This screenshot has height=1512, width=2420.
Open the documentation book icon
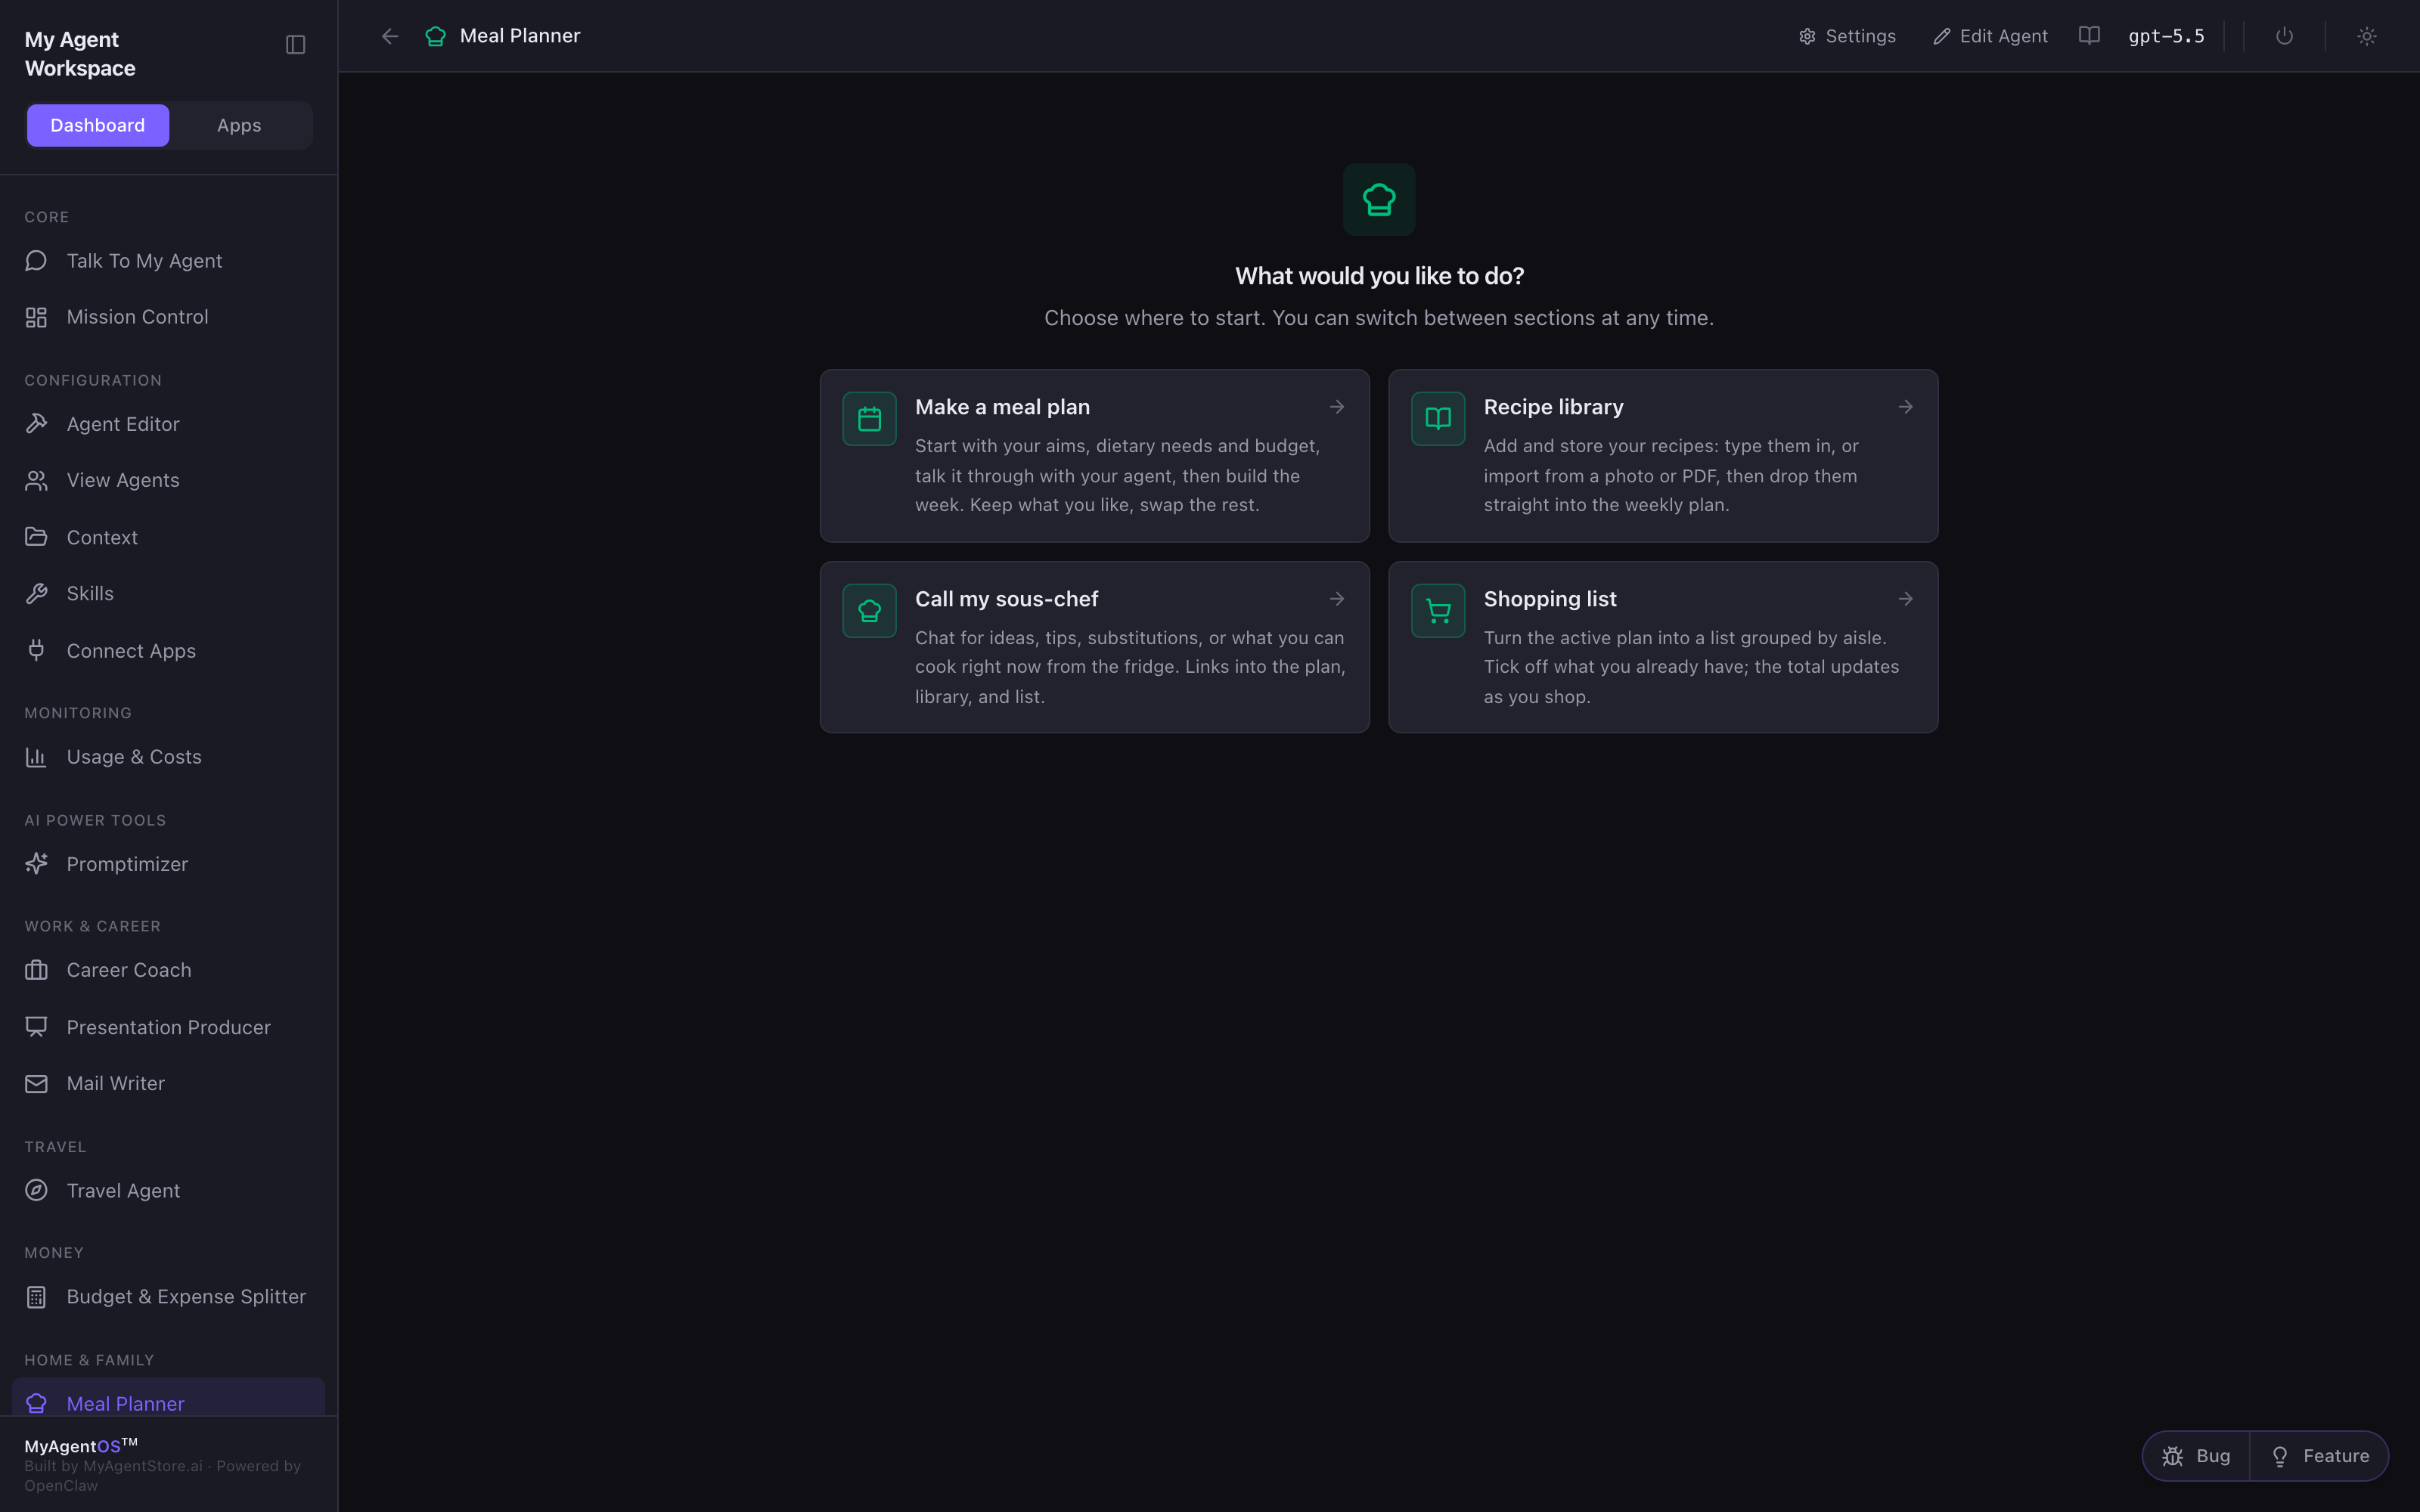2089,36
